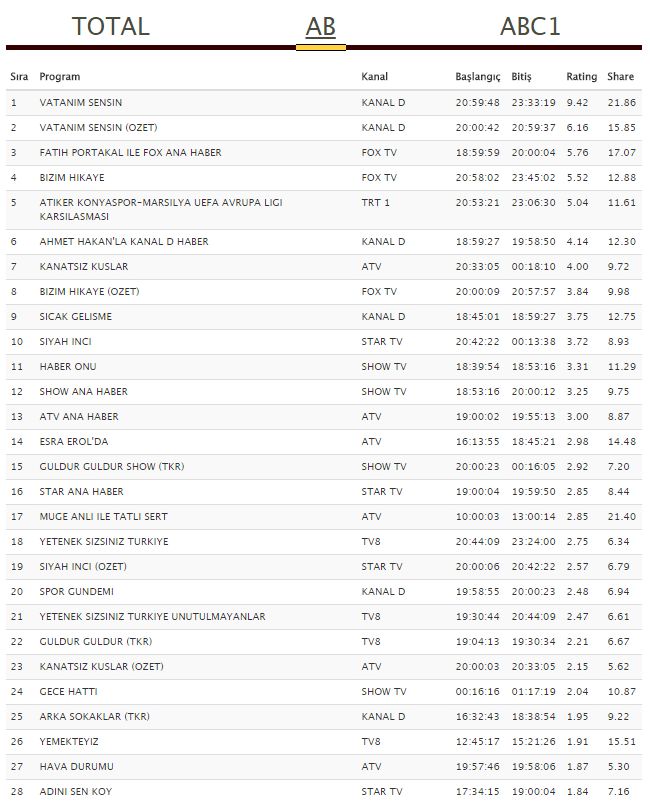Click the KANATSIZ KUSLAR (OZET) program row
The height and width of the screenshot is (804, 650).
[x=101, y=667]
